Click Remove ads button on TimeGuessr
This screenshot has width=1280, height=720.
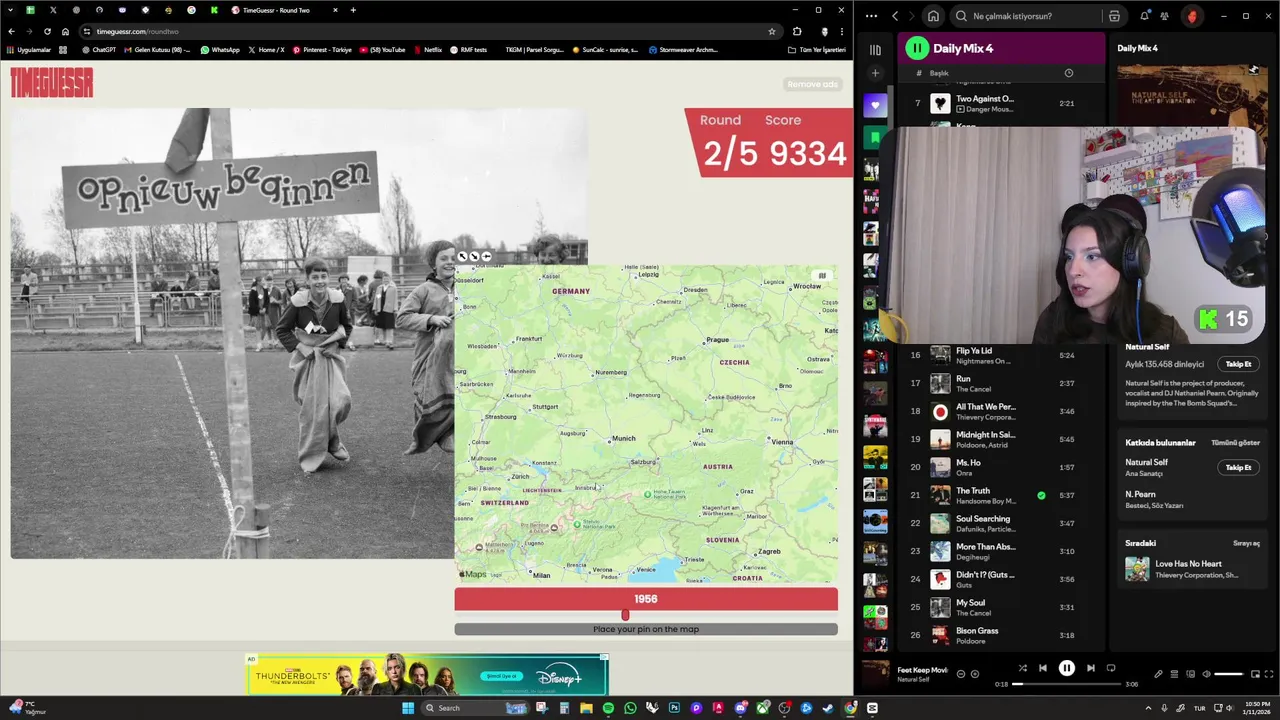click(x=812, y=84)
